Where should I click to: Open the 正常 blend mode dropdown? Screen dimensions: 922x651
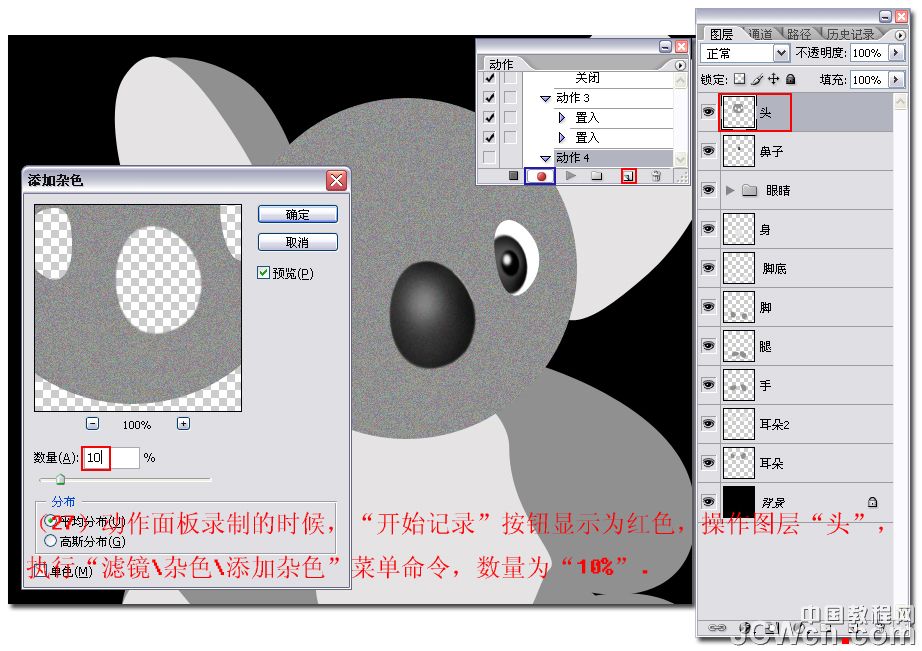coord(781,53)
